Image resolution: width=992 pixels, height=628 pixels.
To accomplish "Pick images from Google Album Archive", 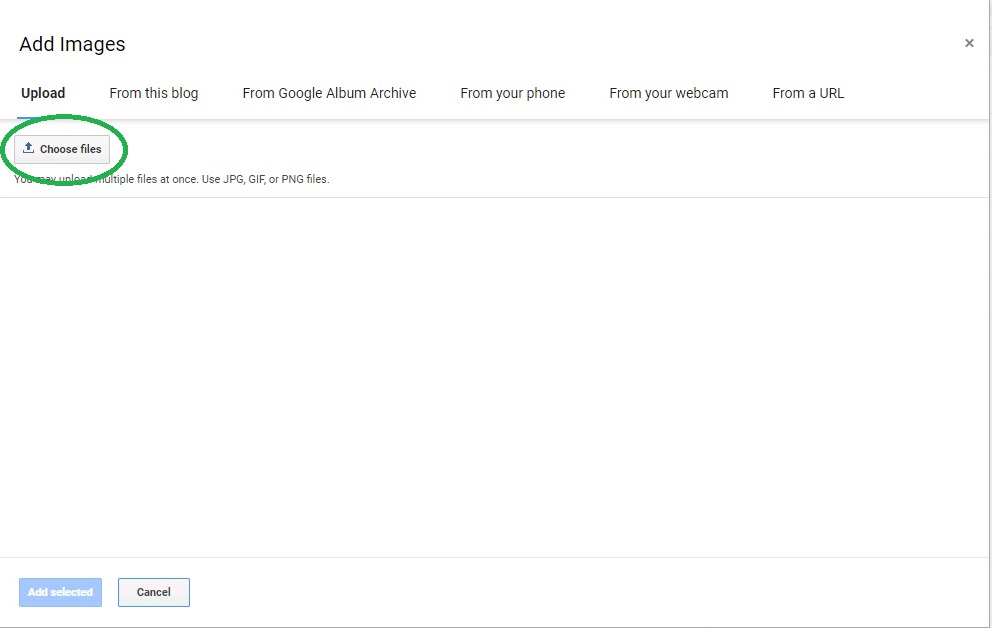I will (x=329, y=93).
